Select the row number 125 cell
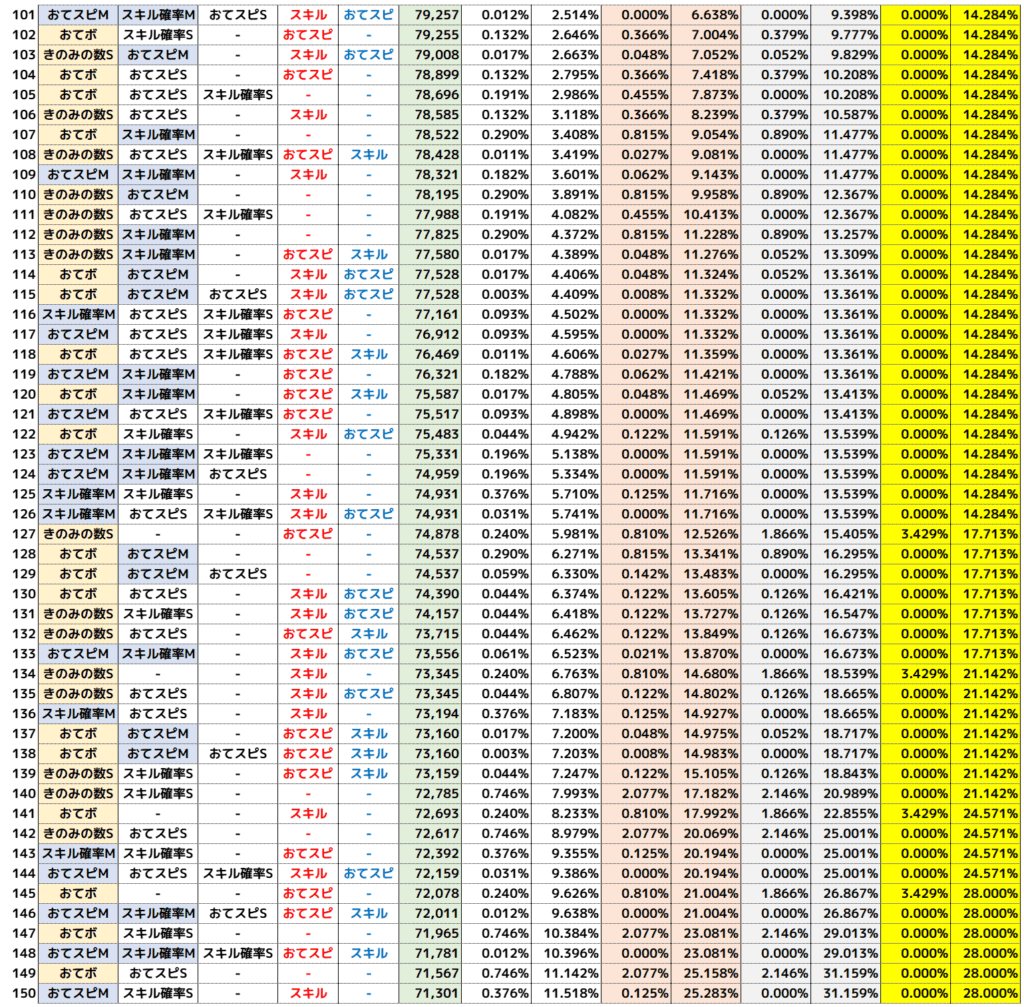1024x1007 pixels. 20,494
